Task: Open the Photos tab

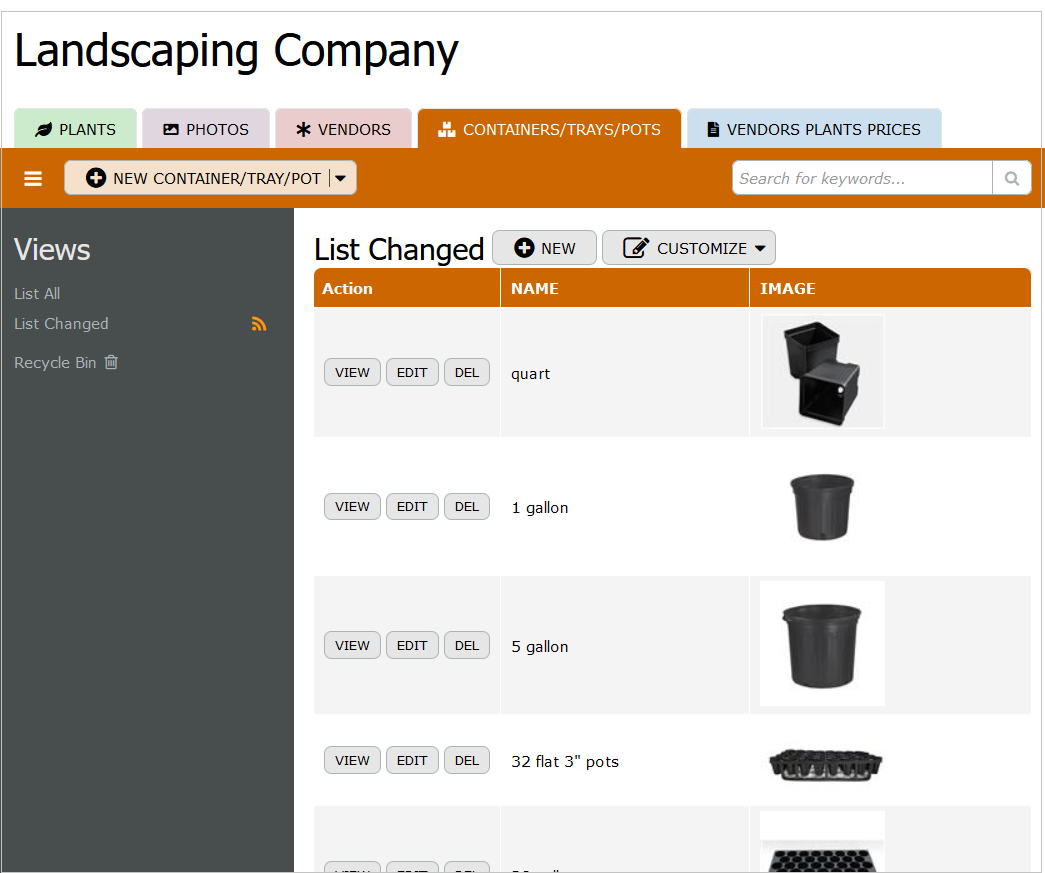Action: pos(206,129)
